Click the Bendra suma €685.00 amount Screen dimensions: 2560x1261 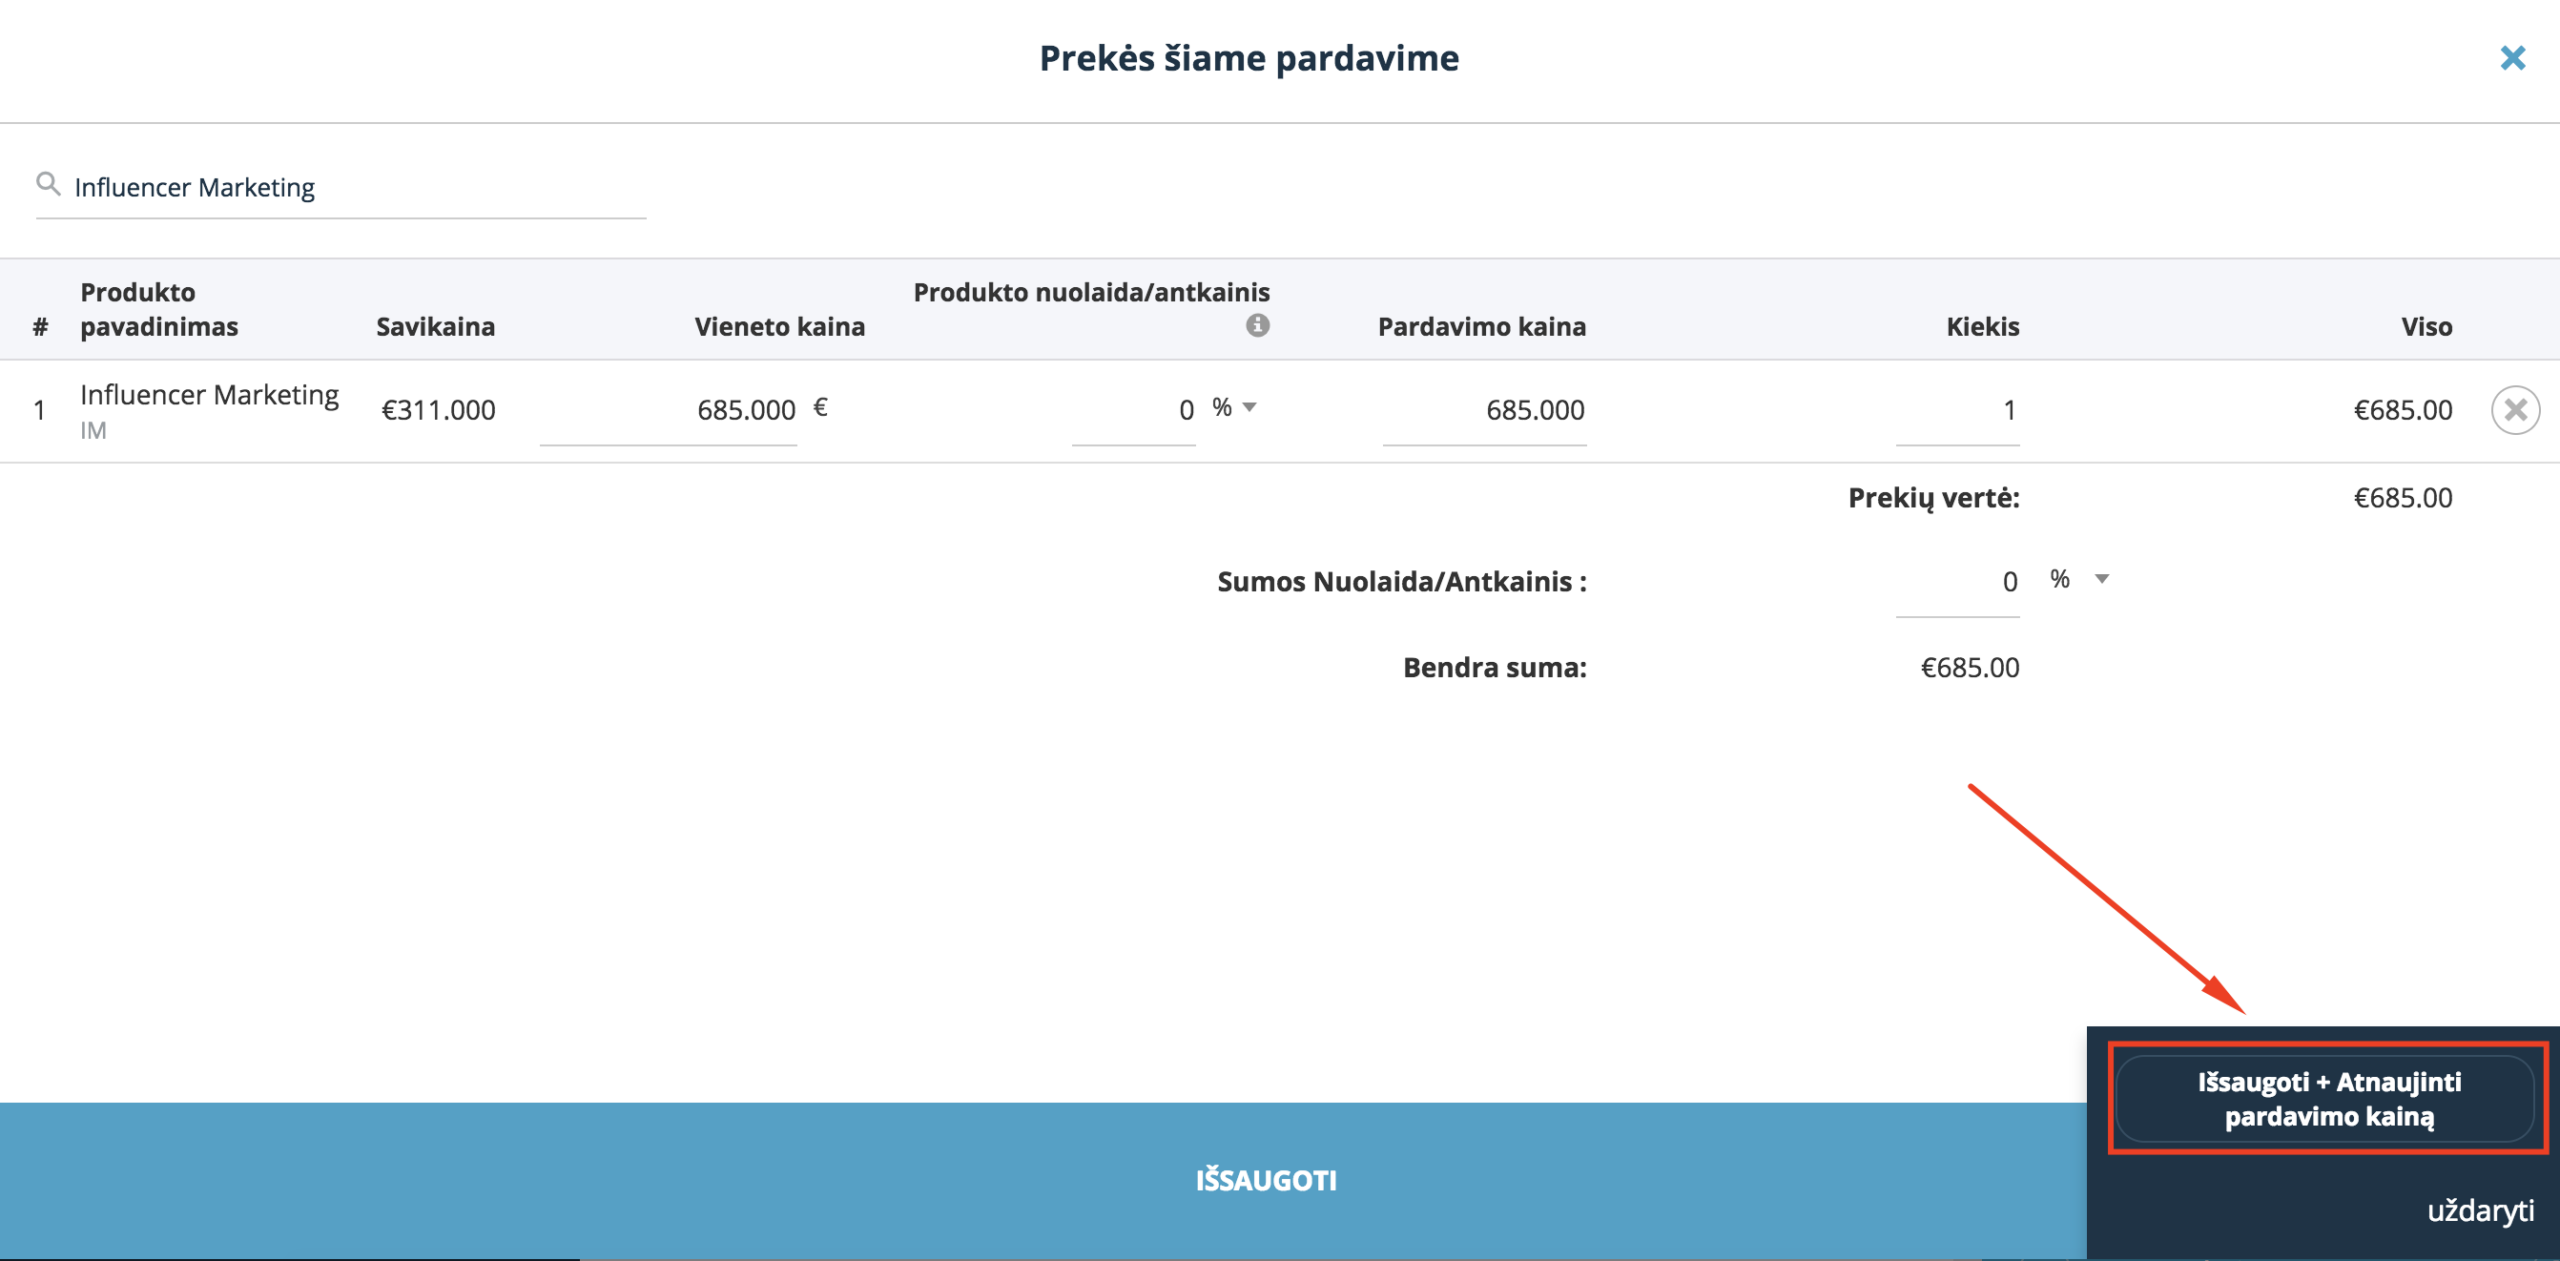(1970, 668)
